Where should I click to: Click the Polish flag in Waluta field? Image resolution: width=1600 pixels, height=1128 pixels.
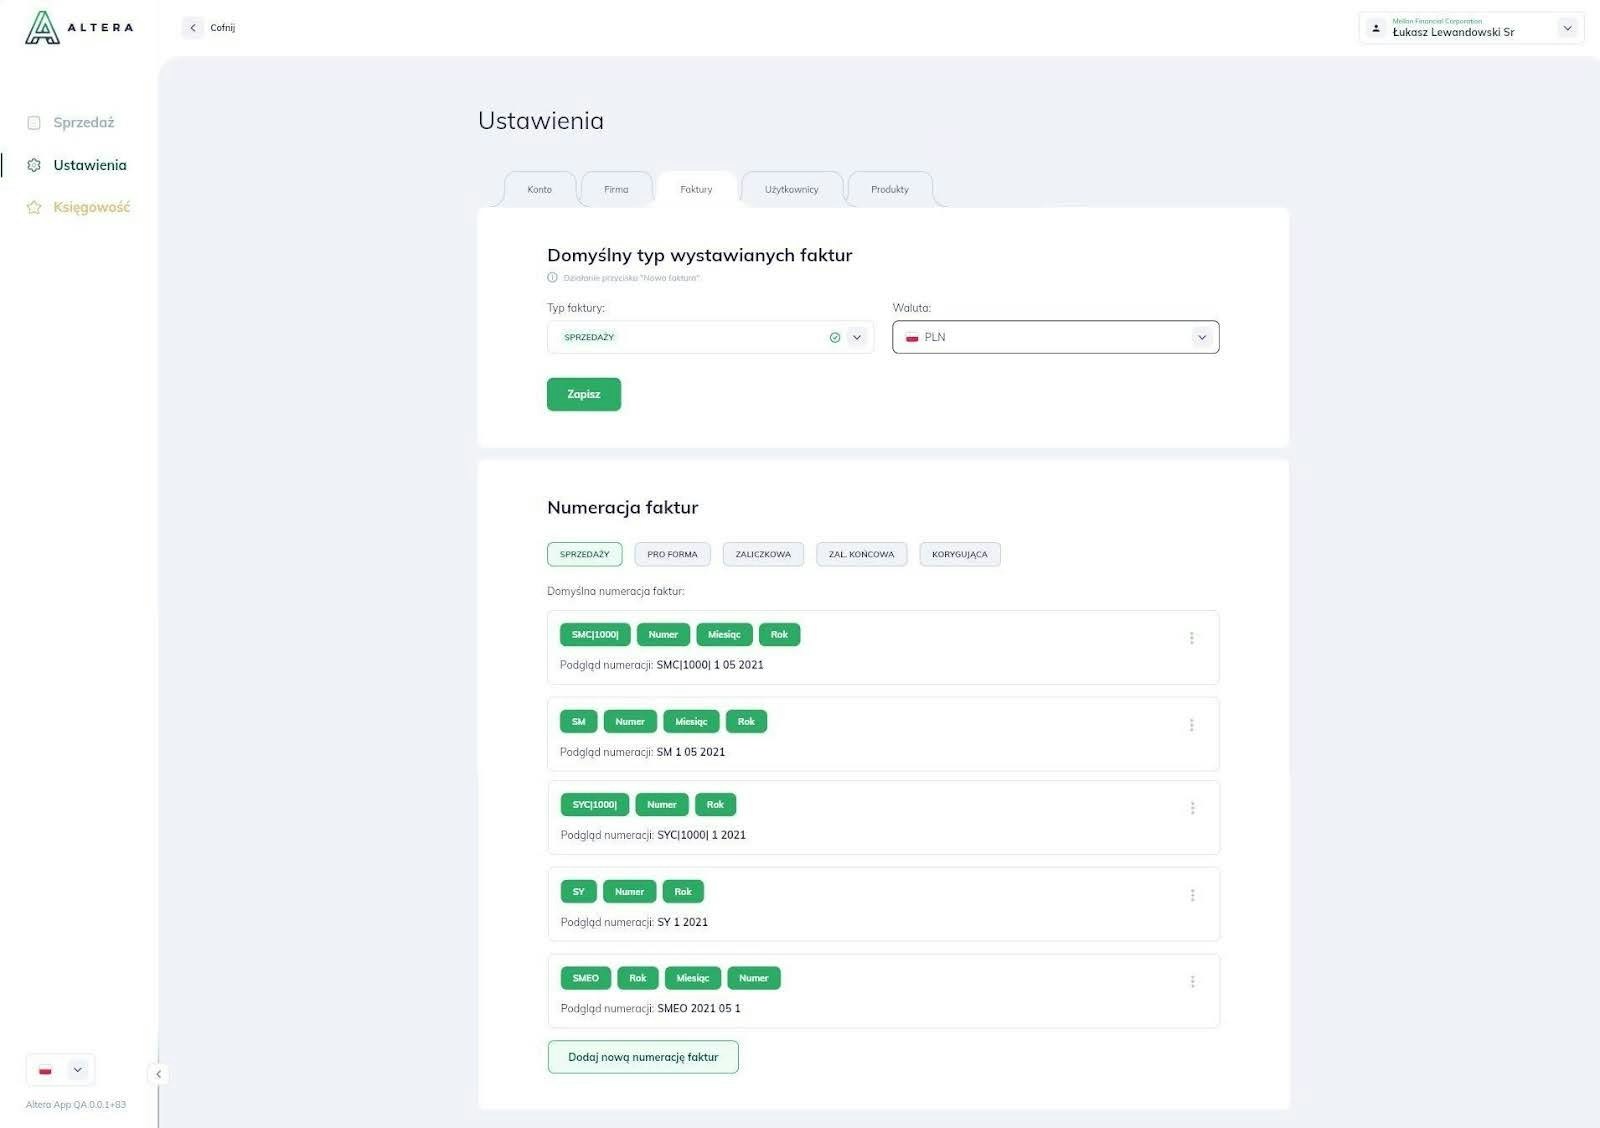coord(912,338)
